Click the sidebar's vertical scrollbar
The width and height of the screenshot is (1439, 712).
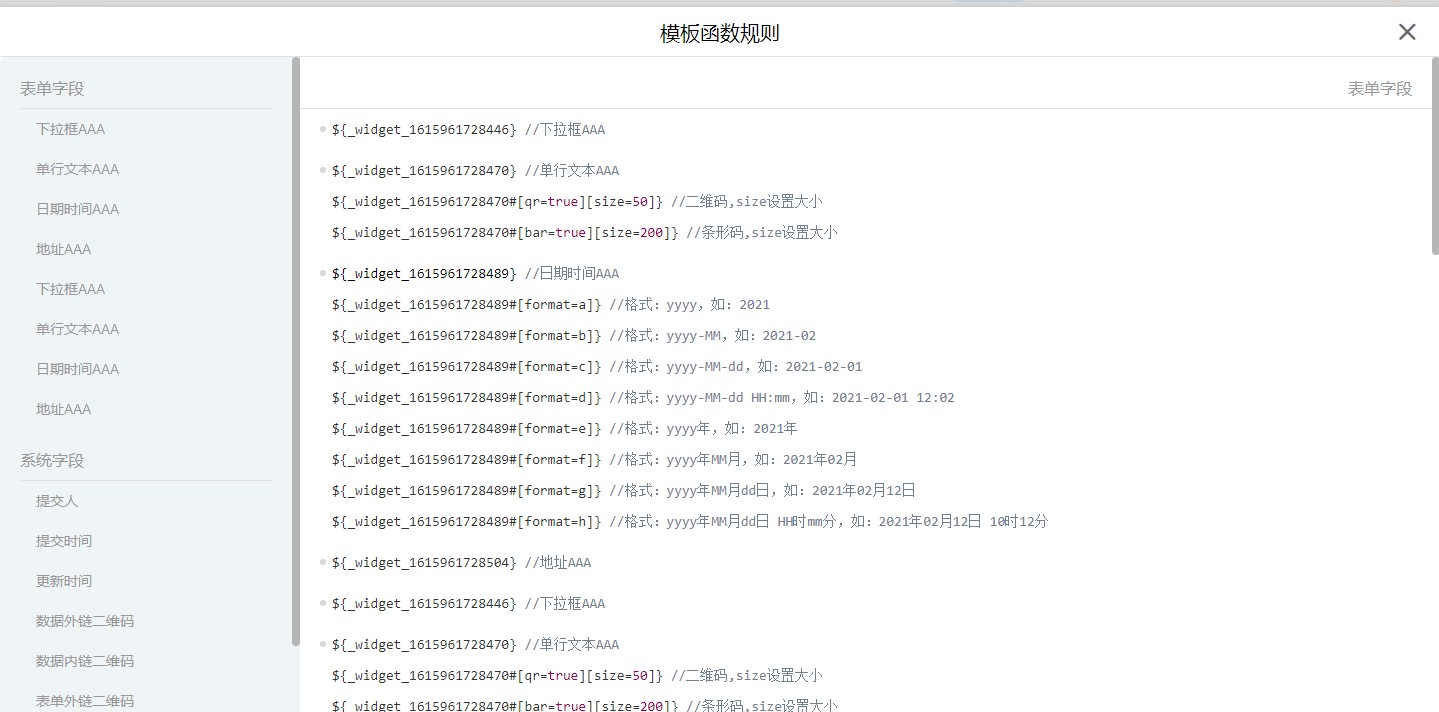click(295, 350)
